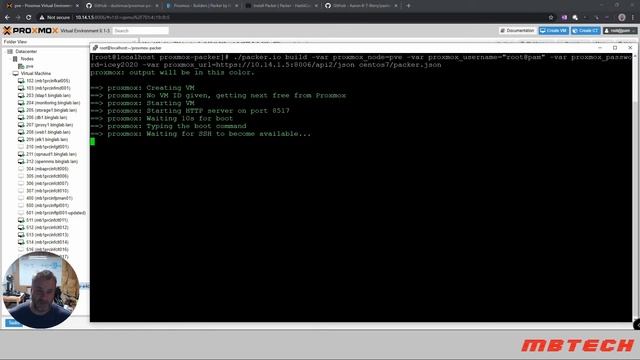Click 'Waiting for SSH to become available' line
This screenshot has width=640, height=360.
[201, 134]
